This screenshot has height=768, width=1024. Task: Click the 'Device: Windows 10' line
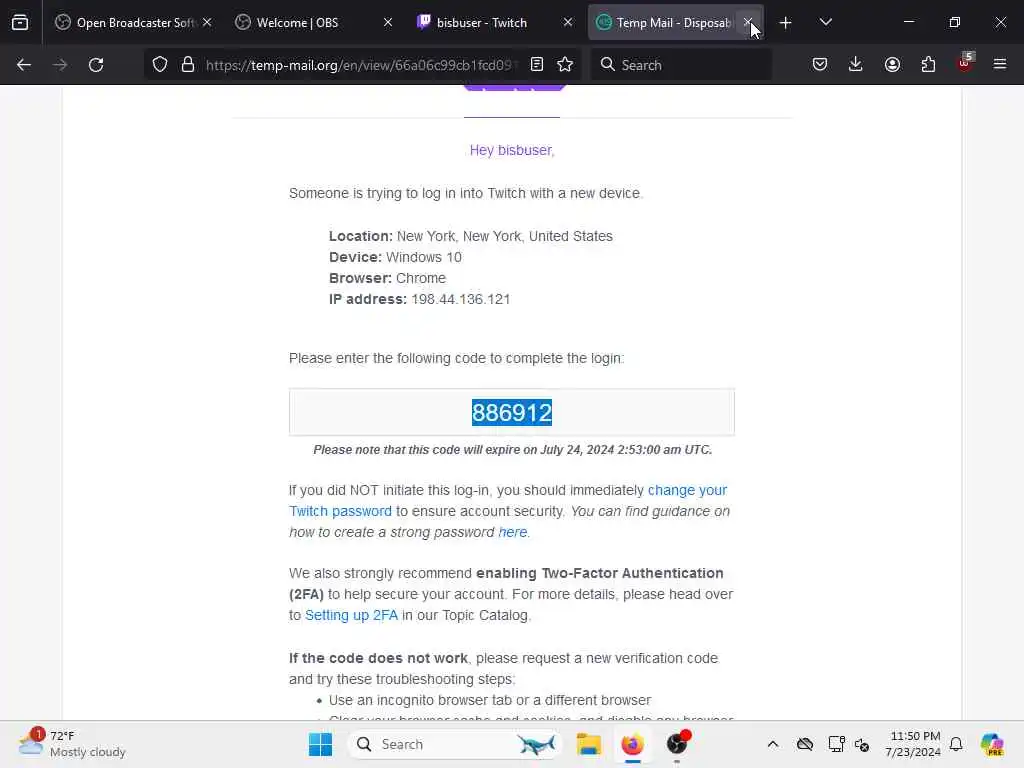click(x=395, y=257)
